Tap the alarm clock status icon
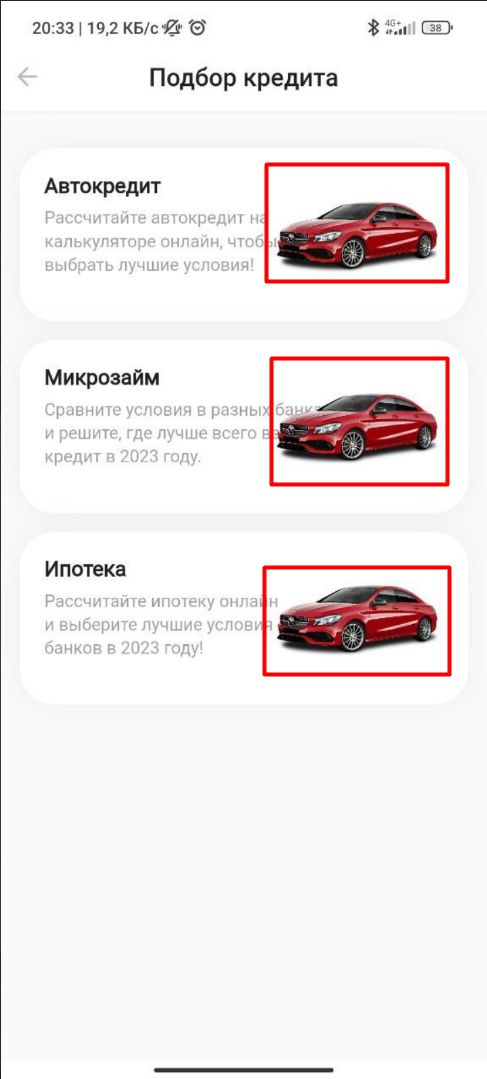This screenshot has width=487, height=1079. click(x=198, y=28)
